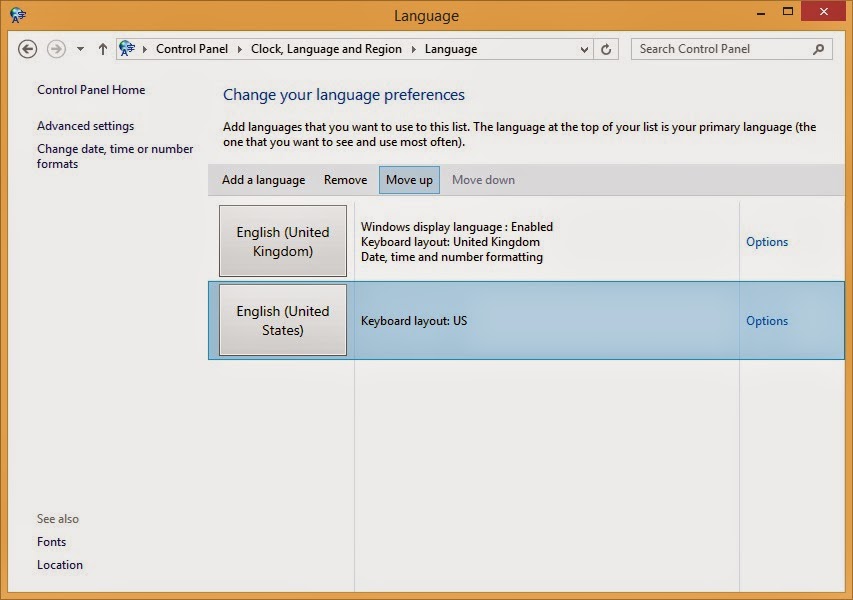Close the Language window
Screen dimensions: 853x600
(824, 11)
